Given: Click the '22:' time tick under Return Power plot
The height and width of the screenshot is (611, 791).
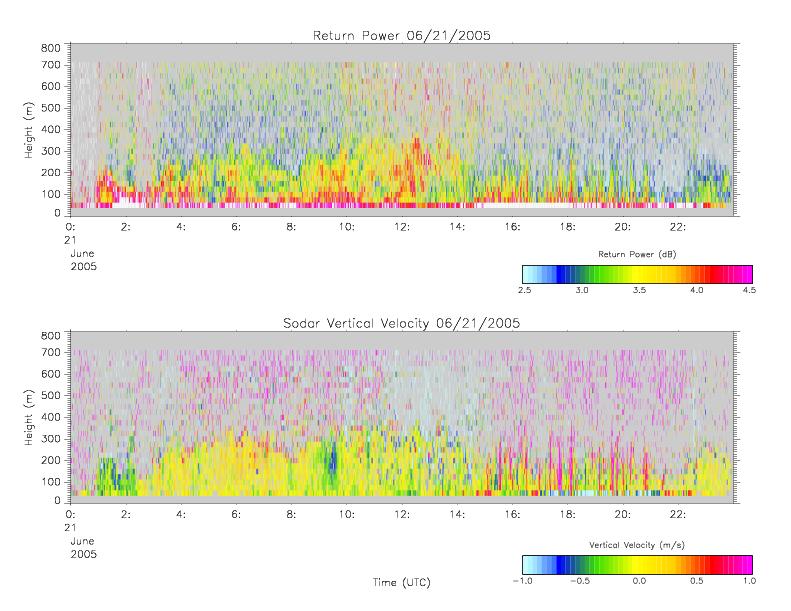Looking at the screenshot, I should click(678, 227).
